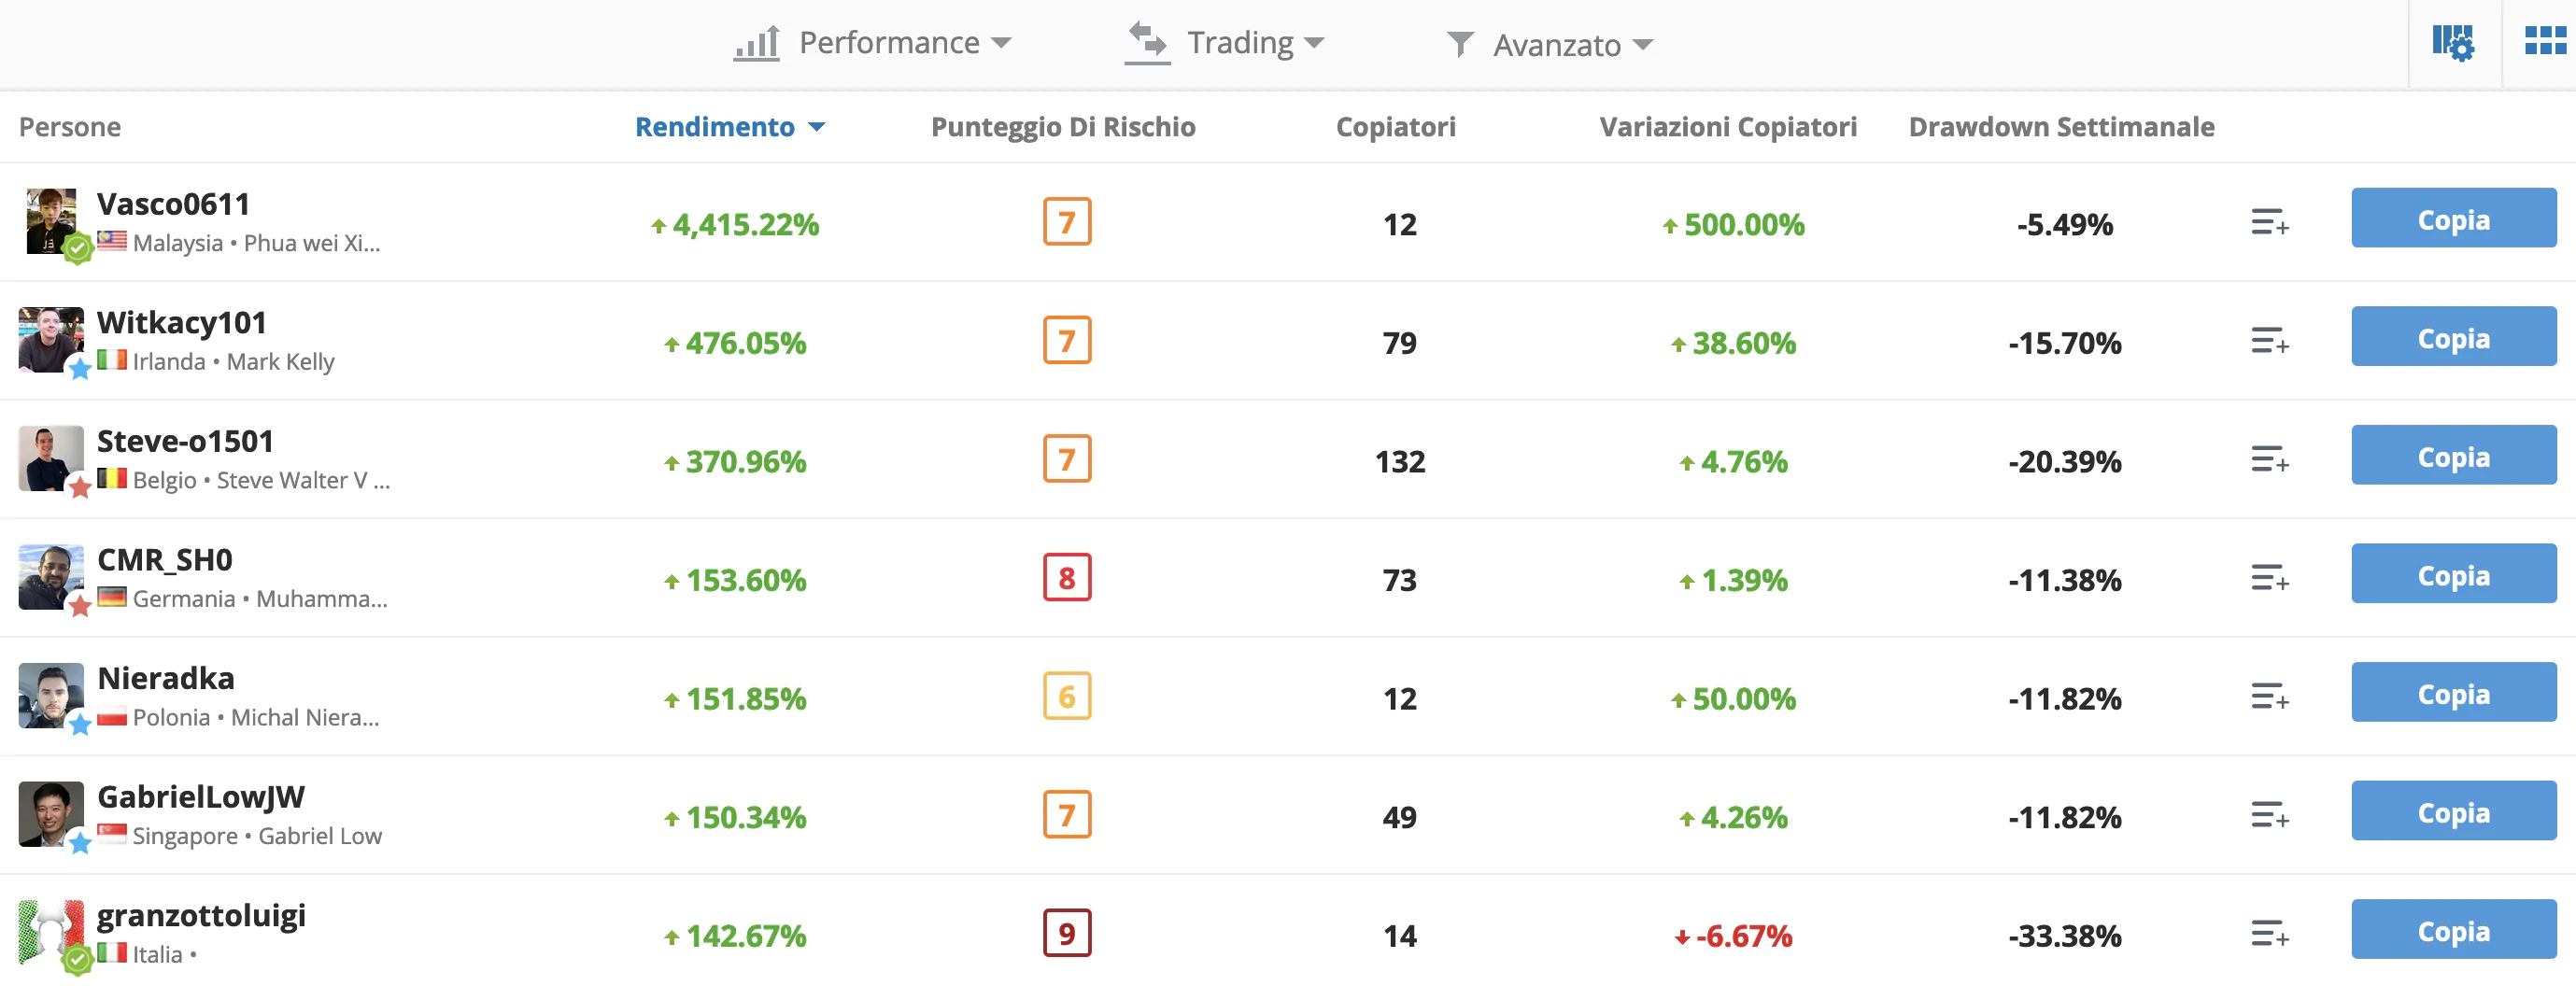Sort by Punteggio Di Rischio column

[1063, 127]
